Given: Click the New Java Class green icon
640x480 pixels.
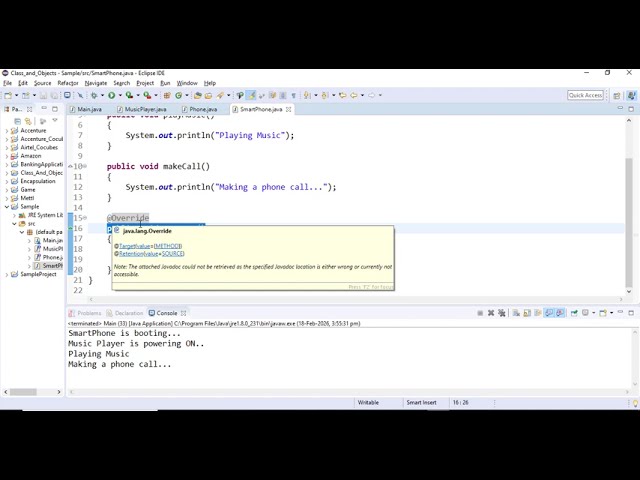Looking at the screenshot, I should (178, 95).
